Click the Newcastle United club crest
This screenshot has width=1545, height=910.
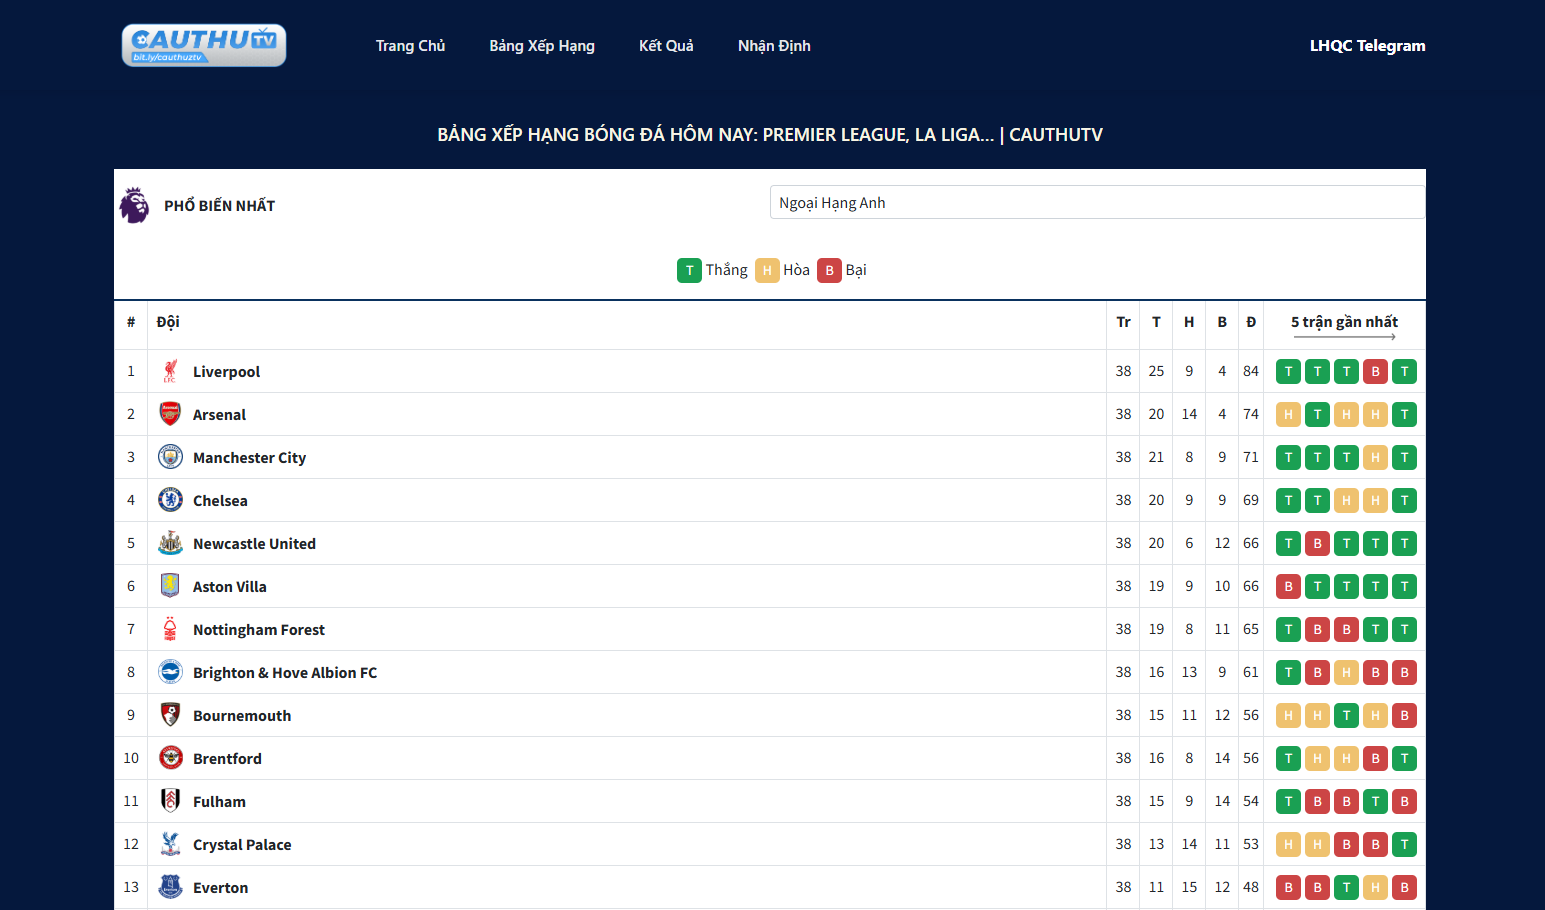(x=170, y=543)
